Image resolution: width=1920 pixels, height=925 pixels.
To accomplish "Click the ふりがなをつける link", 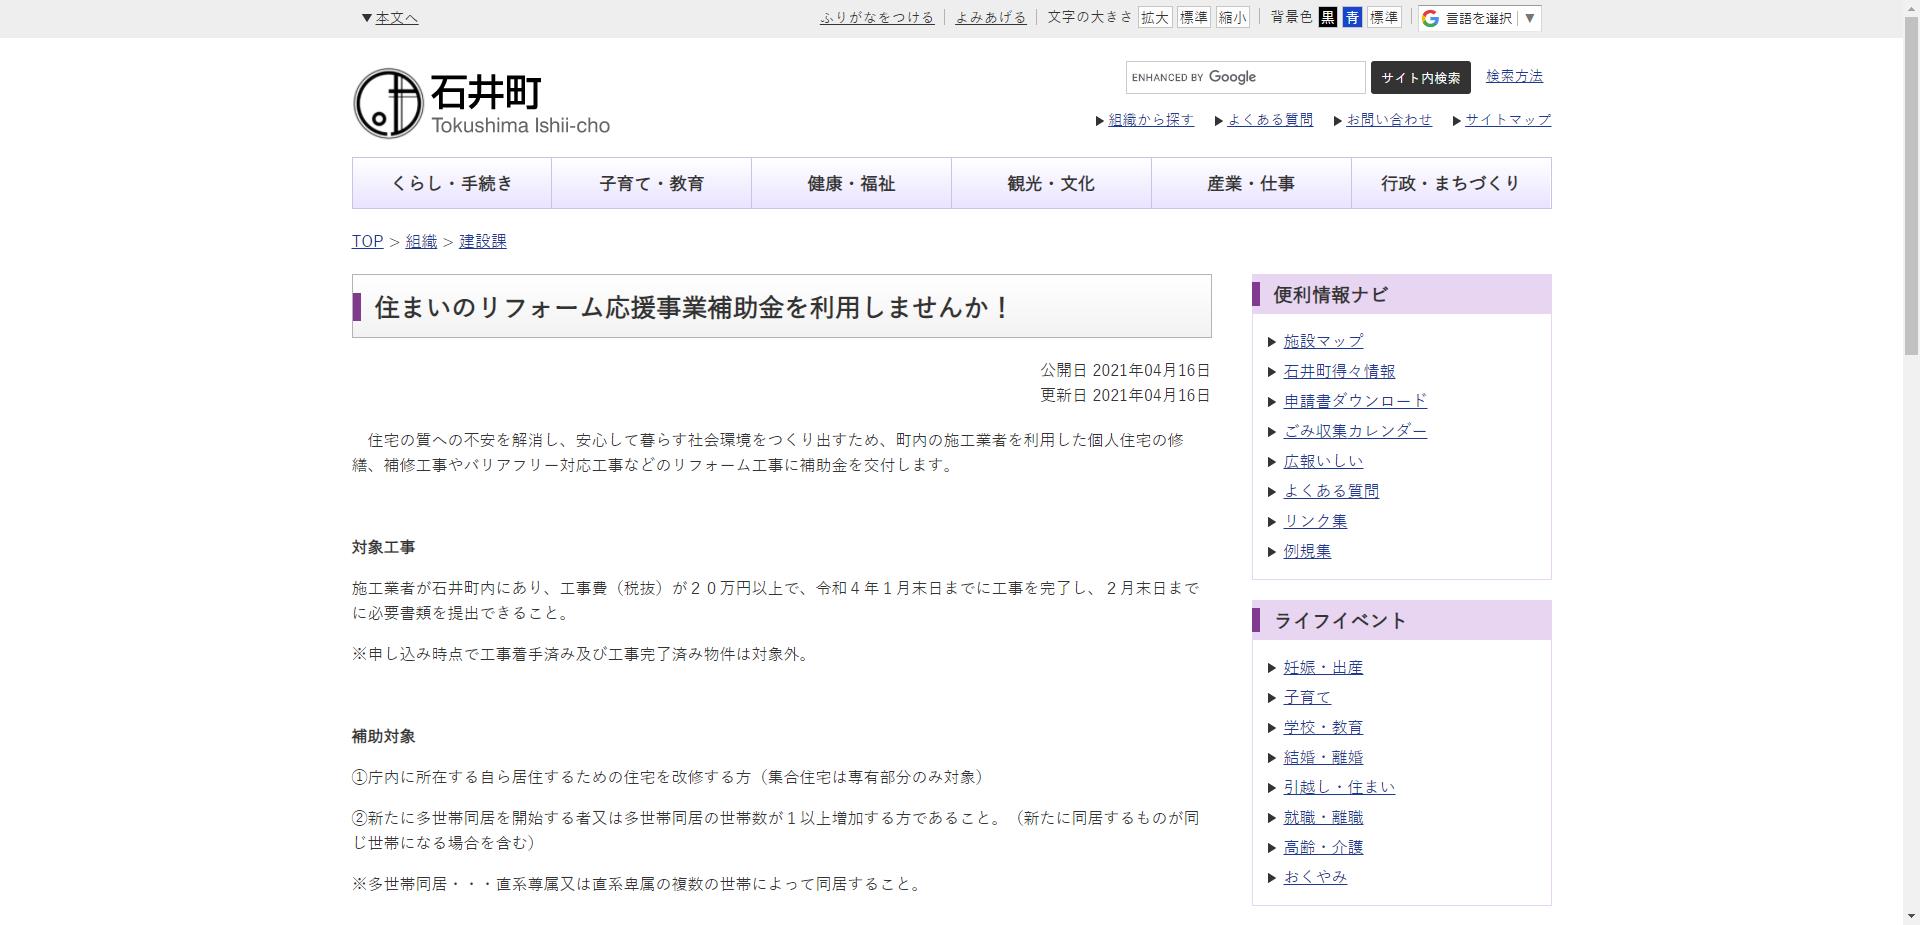I will point(877,17).
